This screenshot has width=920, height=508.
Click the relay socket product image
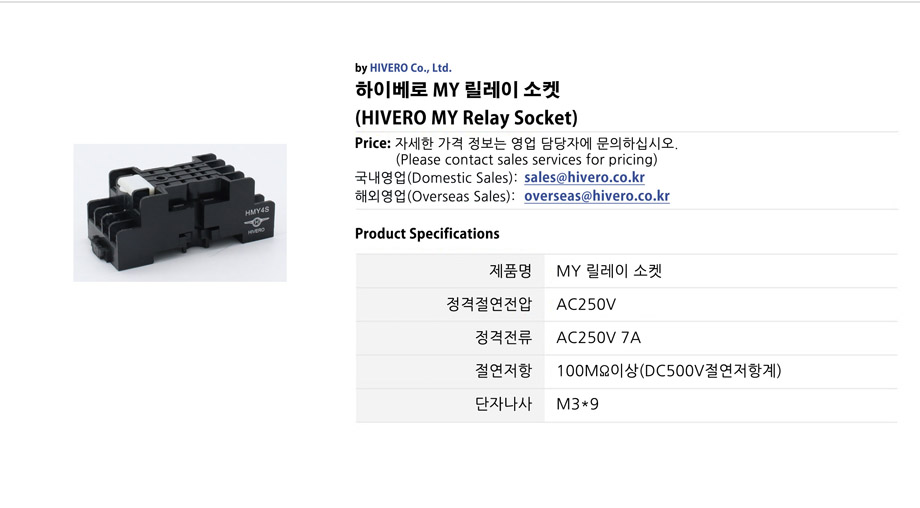(x=180, y=213)
